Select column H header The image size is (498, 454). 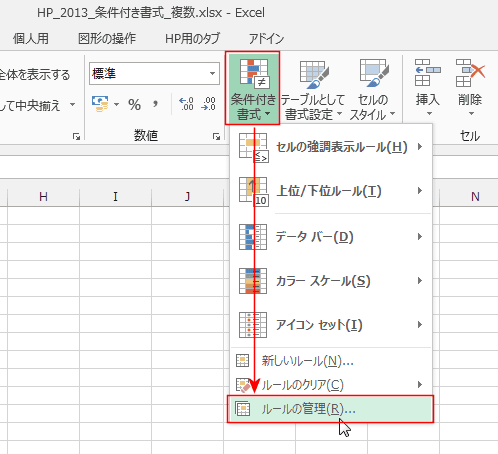point(43,197)
